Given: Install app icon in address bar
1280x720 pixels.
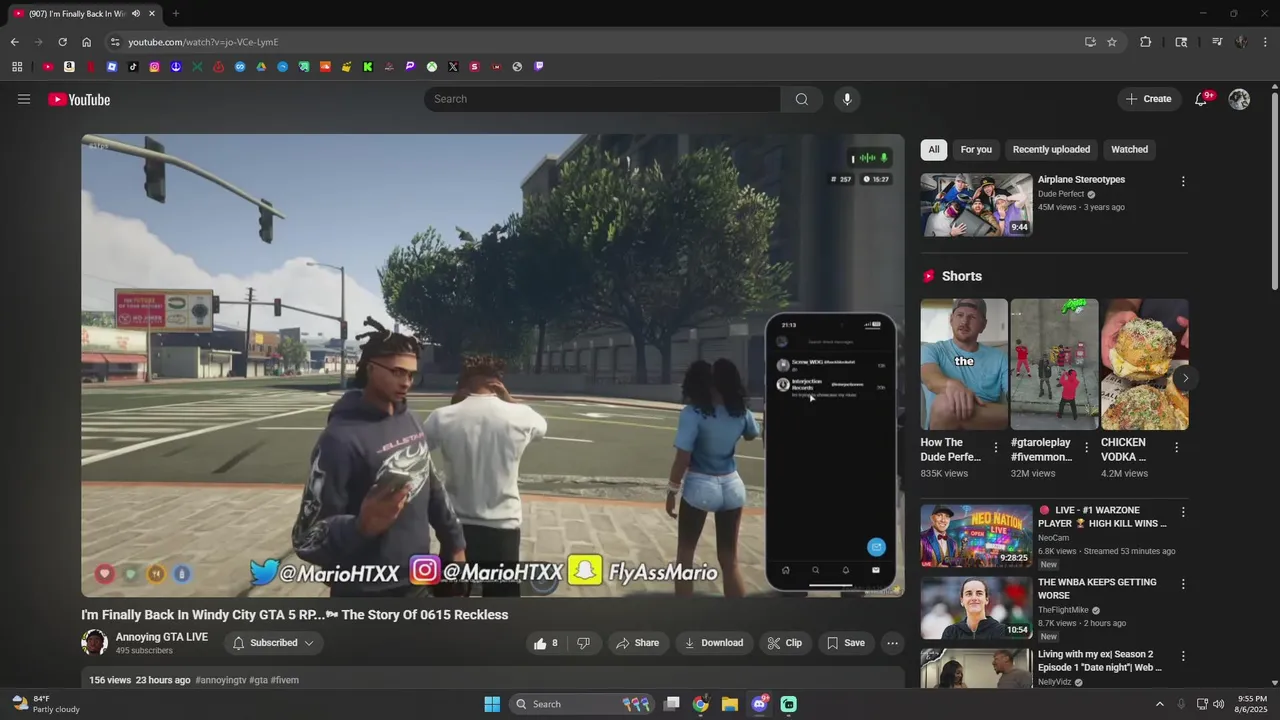Looking at the screenshot, I should (x=1090, y=42).
